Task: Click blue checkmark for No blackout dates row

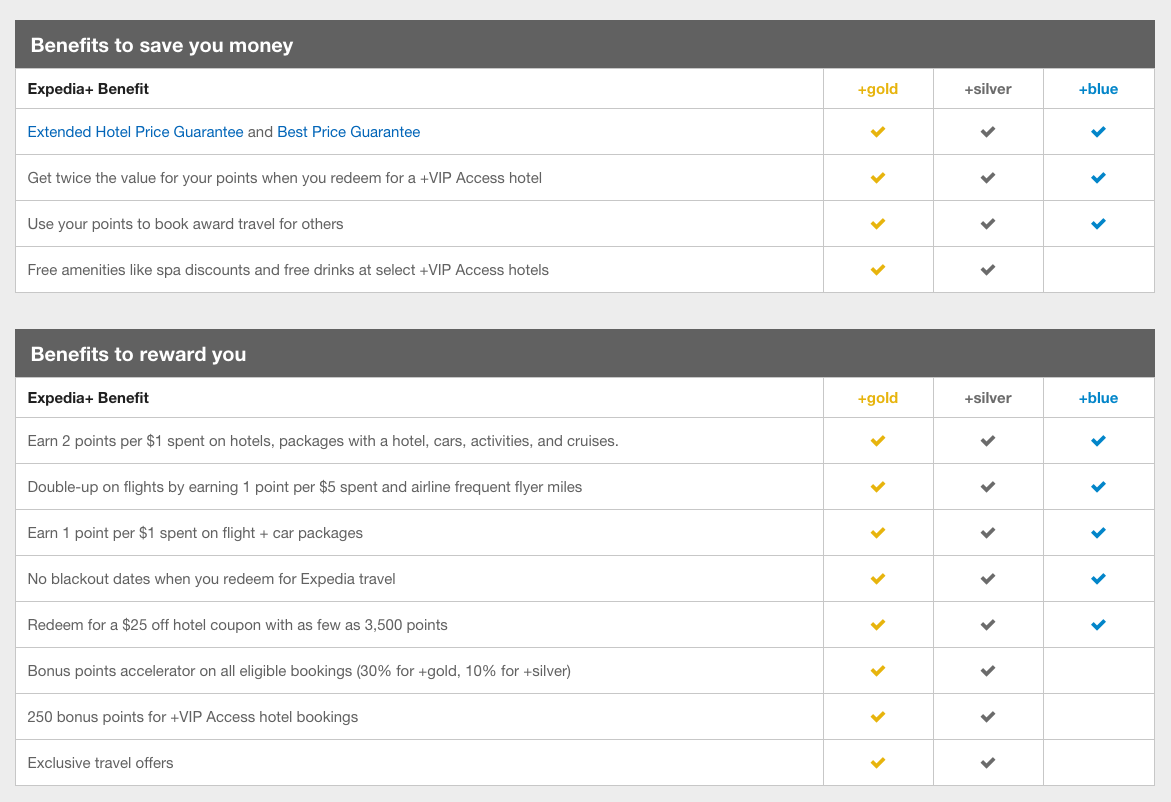Action: 1099,579
